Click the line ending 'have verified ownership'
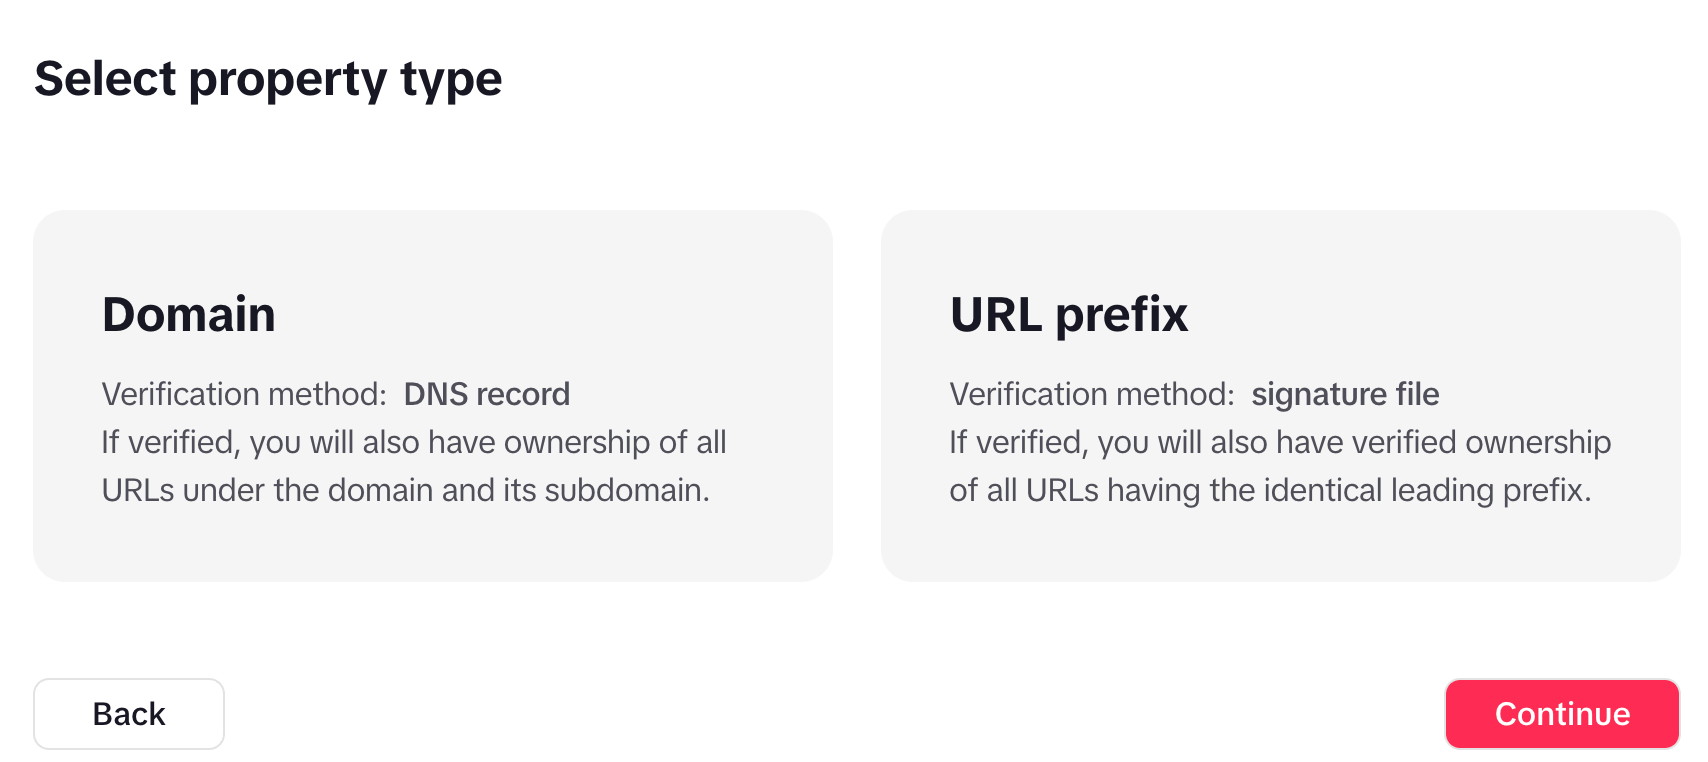The image size is (1708, 762). (x=1280, y=442)
